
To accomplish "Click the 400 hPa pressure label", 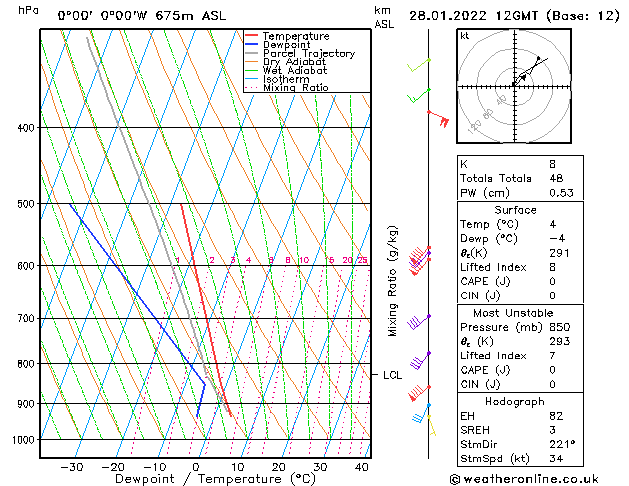I will point(26,128).
